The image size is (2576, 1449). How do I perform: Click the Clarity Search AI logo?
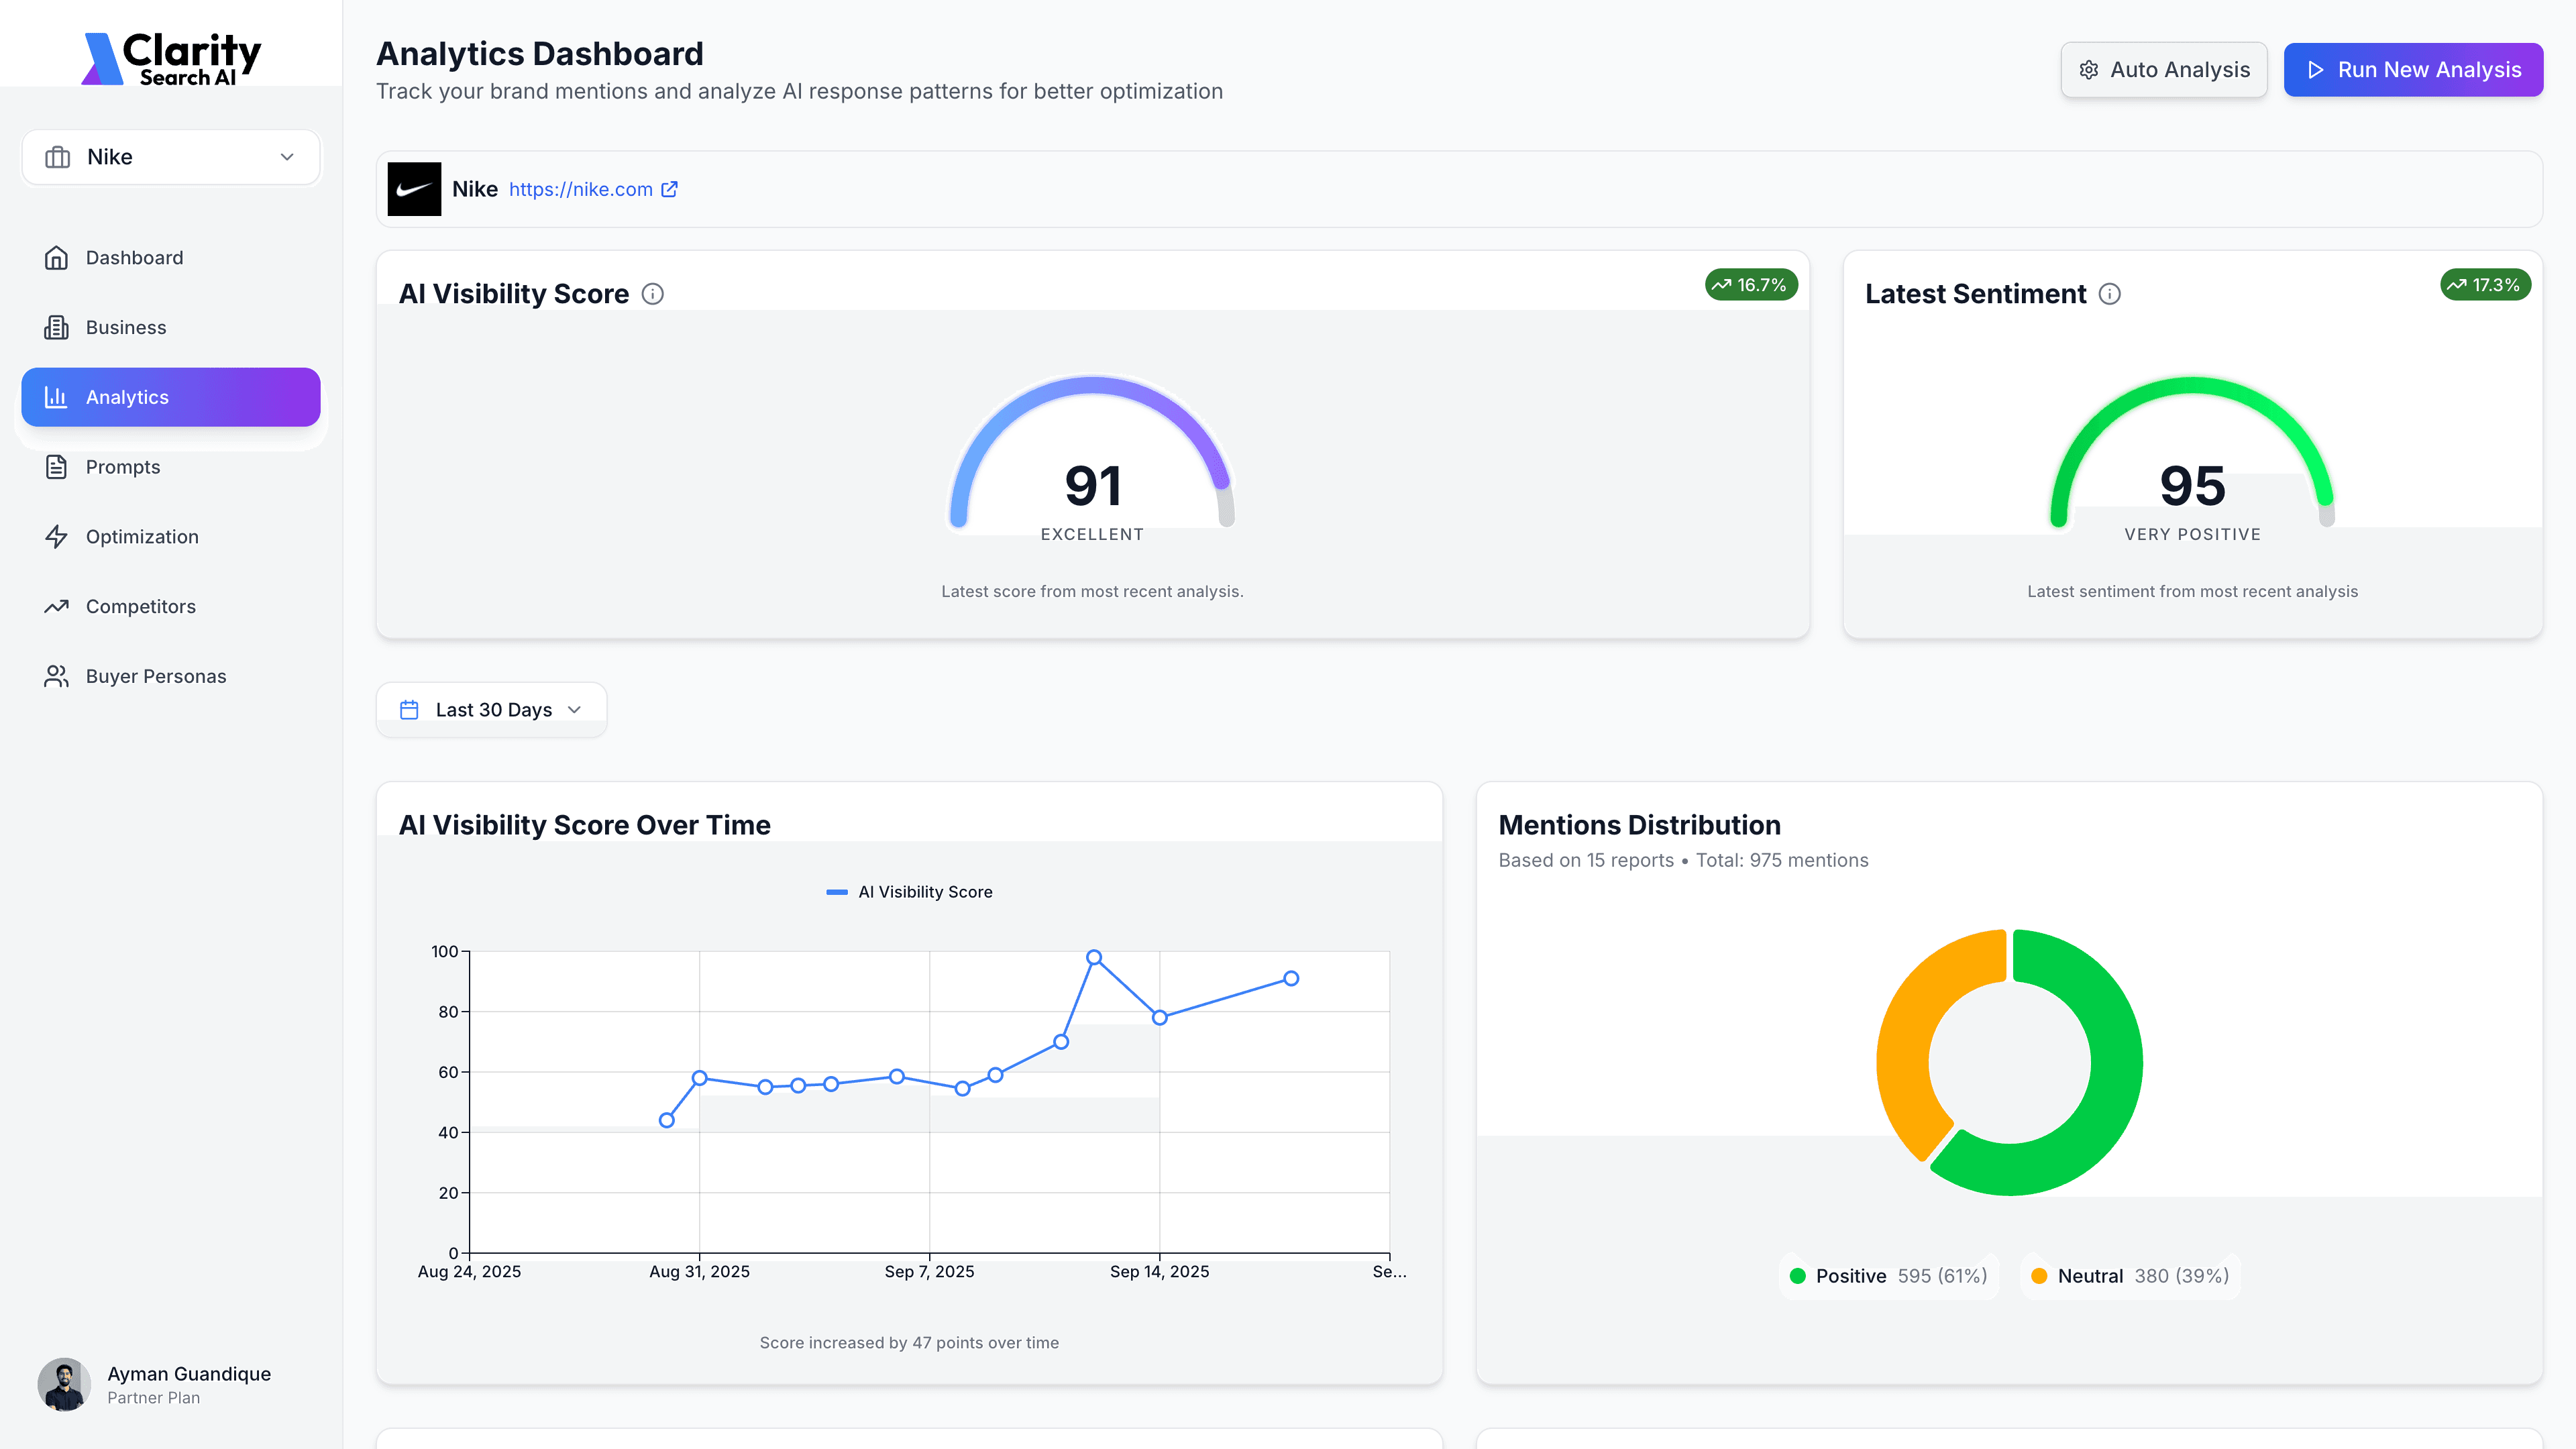coord(171,58)
